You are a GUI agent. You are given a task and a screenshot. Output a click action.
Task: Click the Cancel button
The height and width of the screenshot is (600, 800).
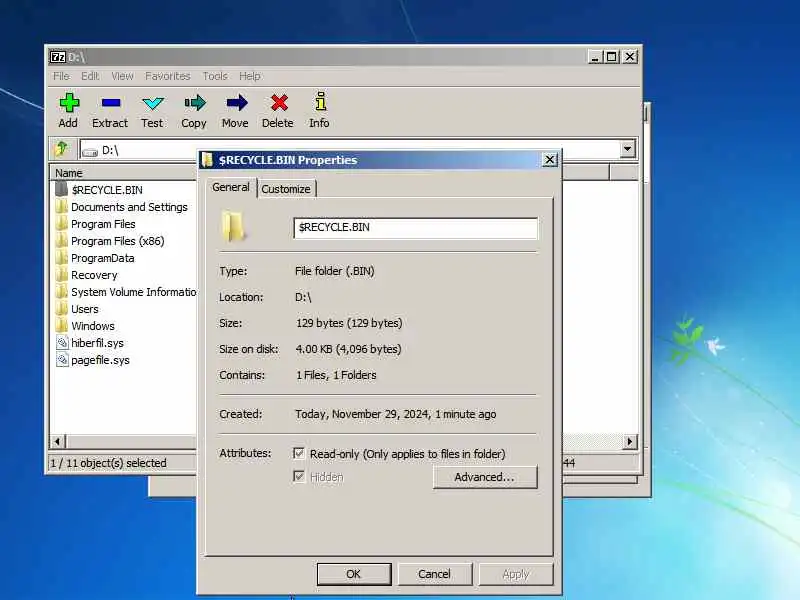pos(435,574)
